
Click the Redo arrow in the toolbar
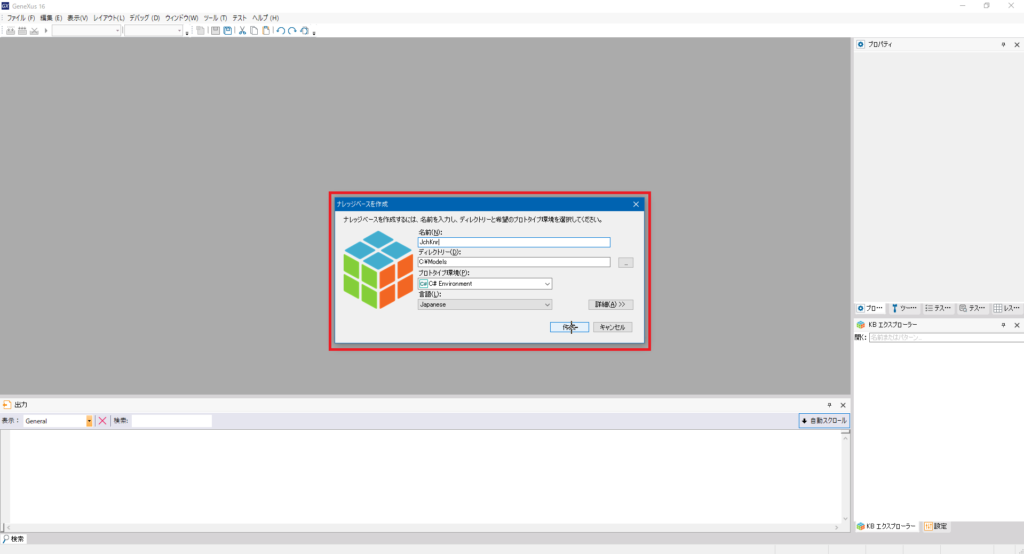point(292,31)
